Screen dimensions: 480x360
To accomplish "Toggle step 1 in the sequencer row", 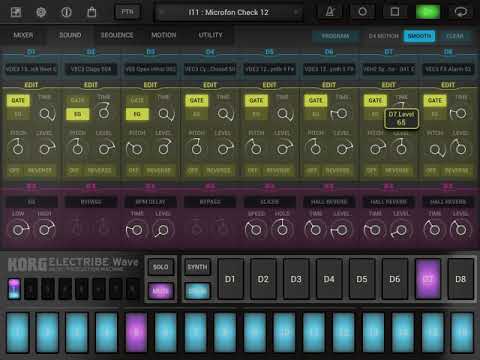I will pyautogui.click(x=17, y=332).
